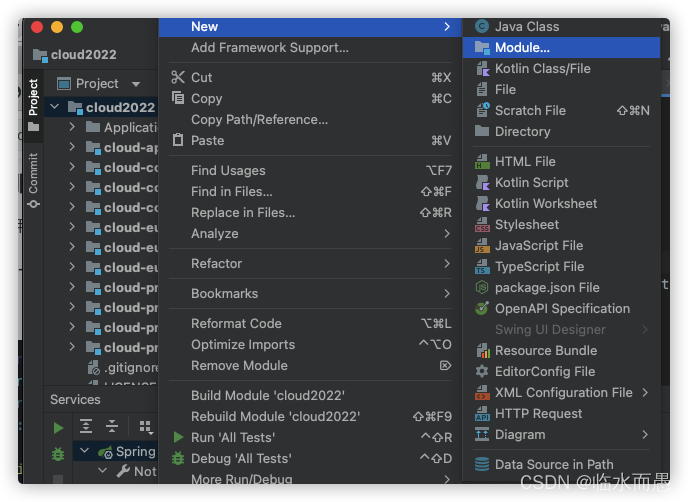
Task: Click the Diagram icon in New submenu
Action: coord(482,435)
